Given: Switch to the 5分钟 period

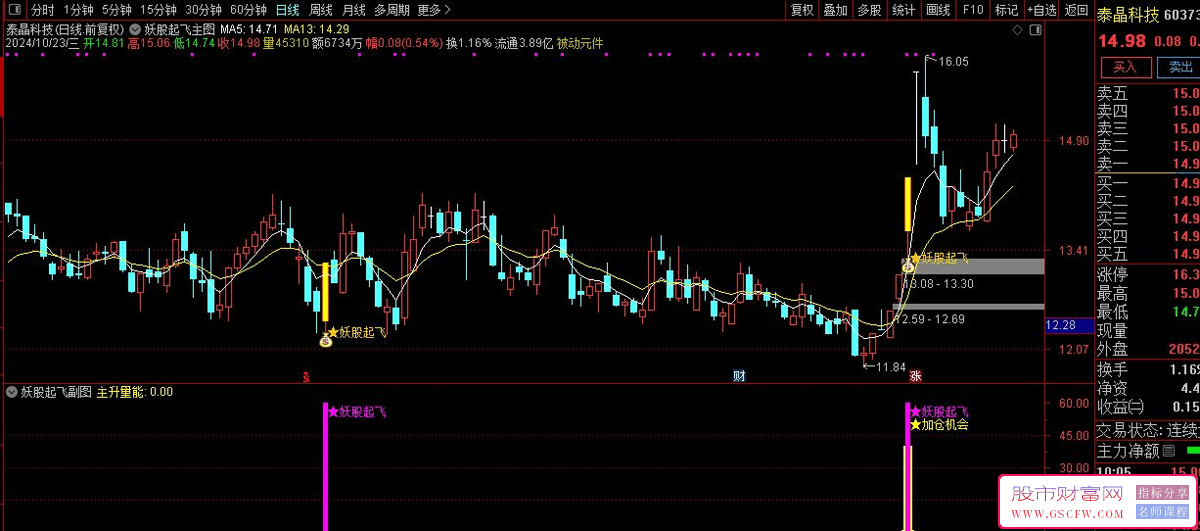Looking at the screenshot, I should click(x=117, y=10).
